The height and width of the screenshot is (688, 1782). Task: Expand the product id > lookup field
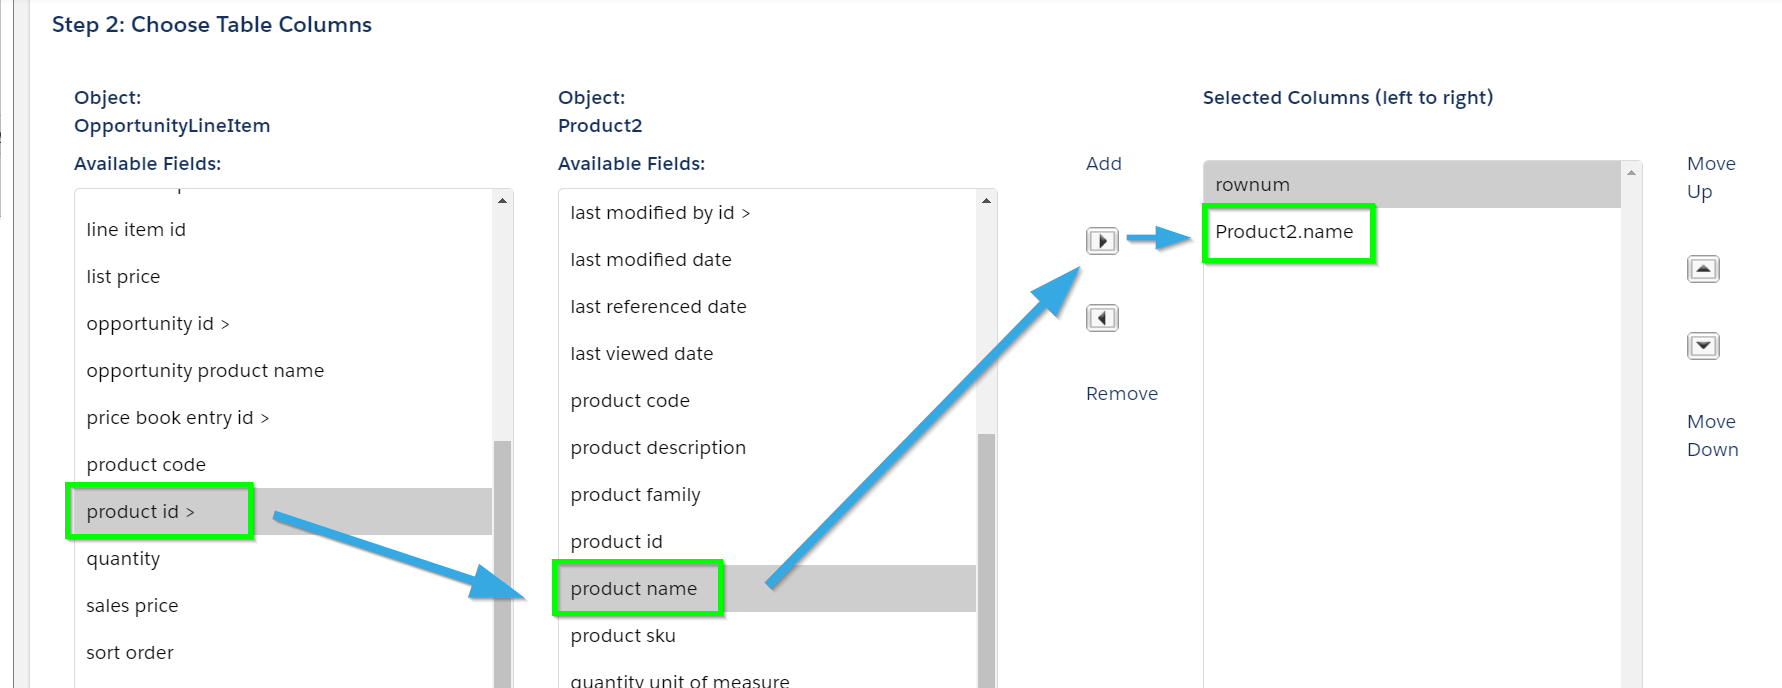click(x=283, y=511)
